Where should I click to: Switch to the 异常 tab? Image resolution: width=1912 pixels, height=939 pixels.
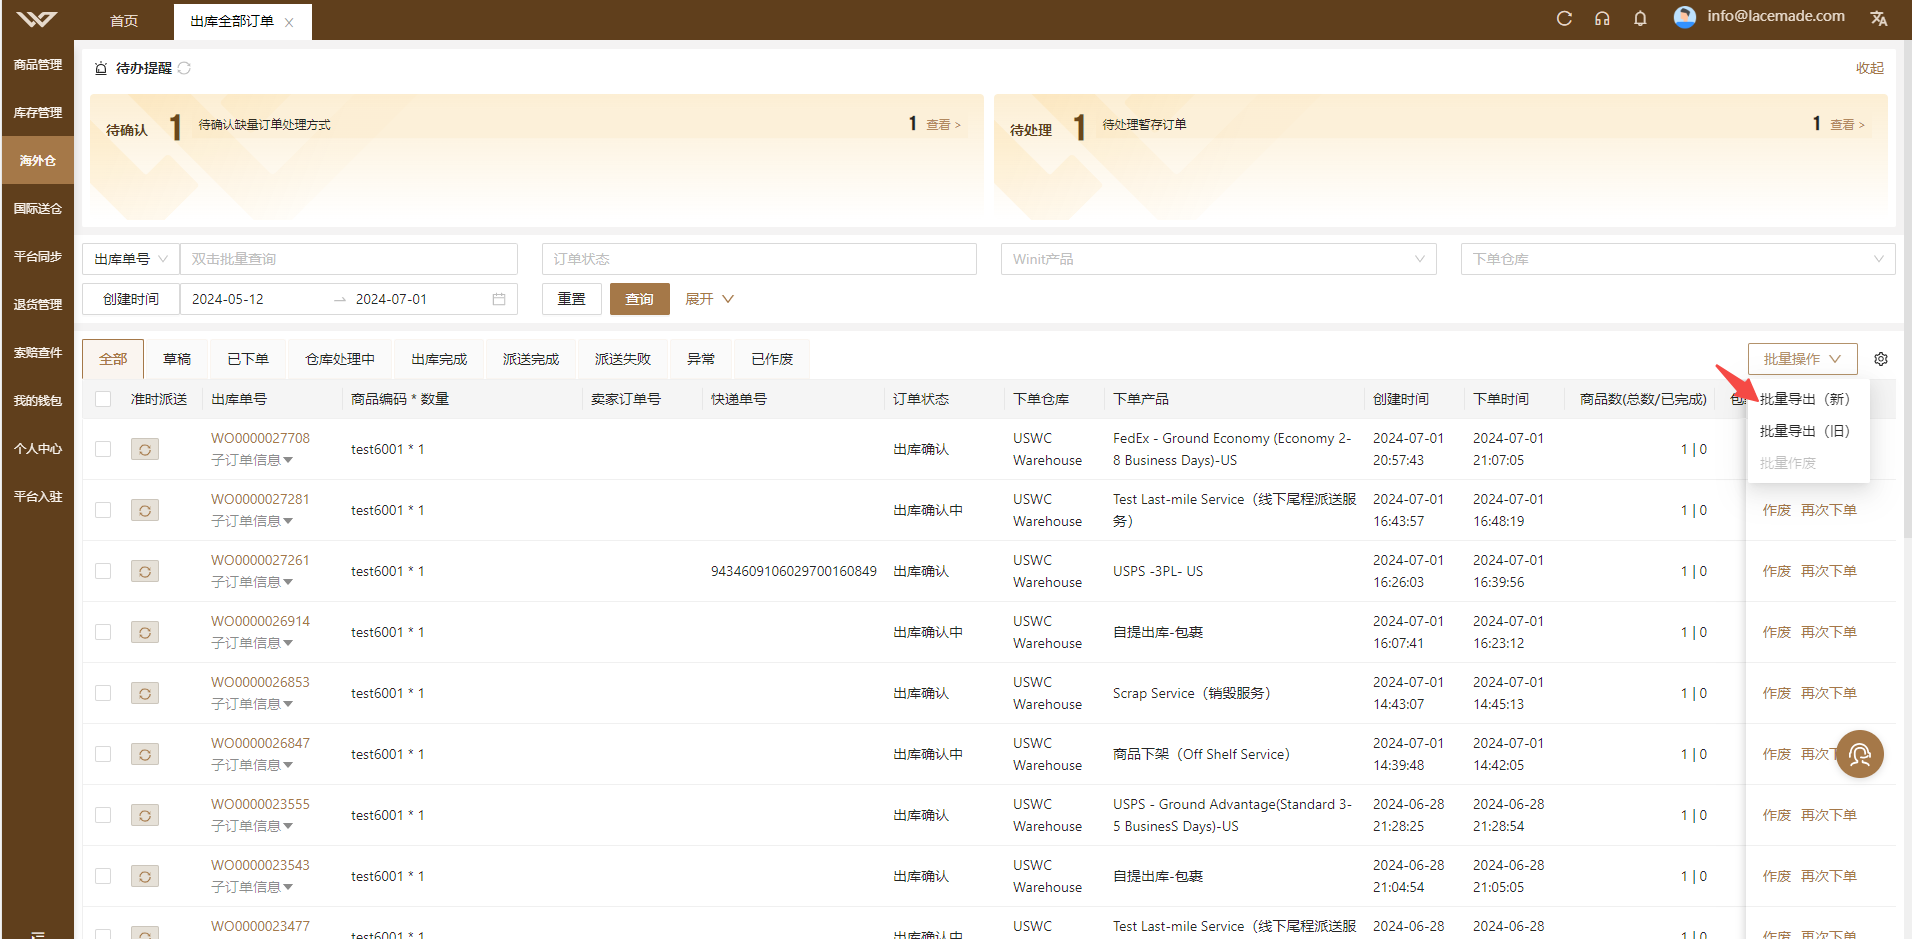701,359
